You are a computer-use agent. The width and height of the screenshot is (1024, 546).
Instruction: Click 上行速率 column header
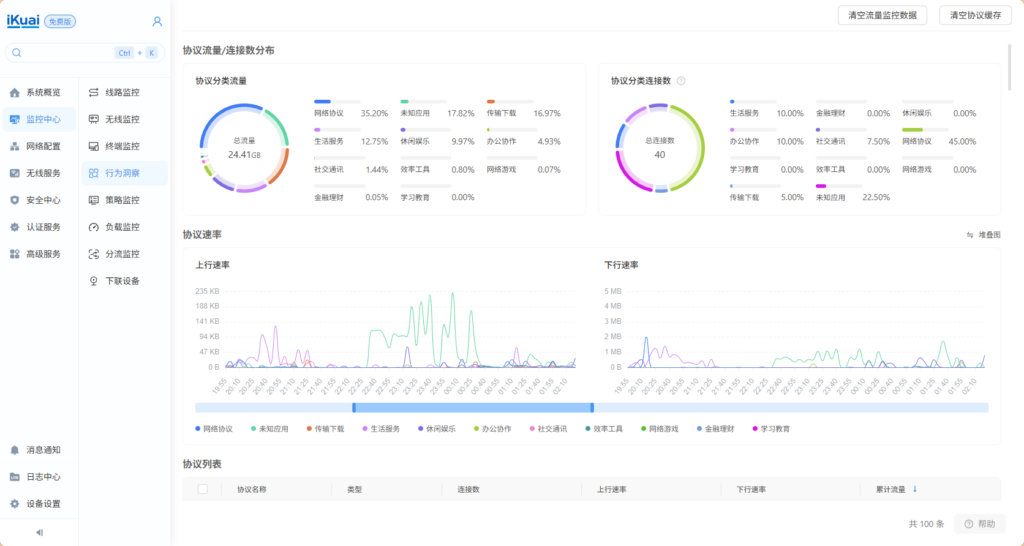(x=611, y=489)
